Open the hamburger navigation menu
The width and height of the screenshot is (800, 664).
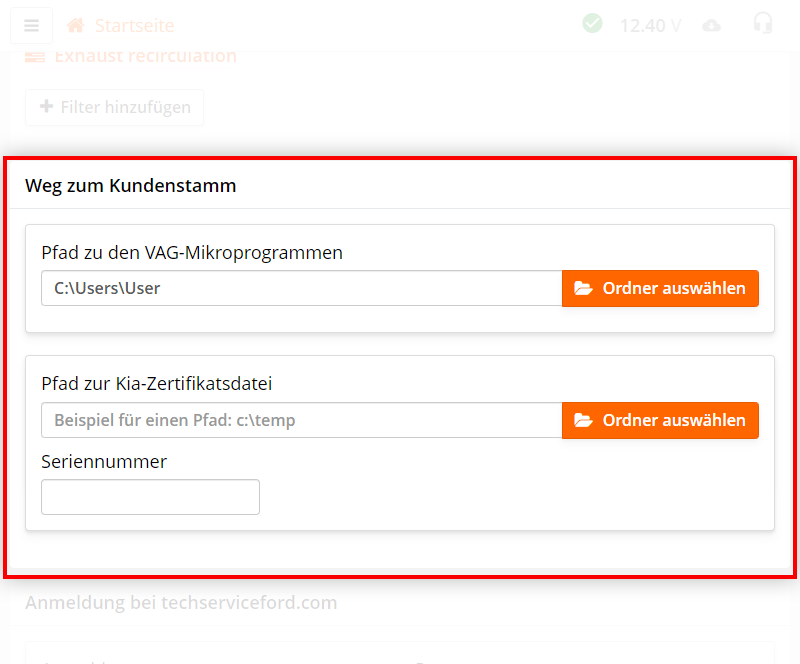(31, 25)
